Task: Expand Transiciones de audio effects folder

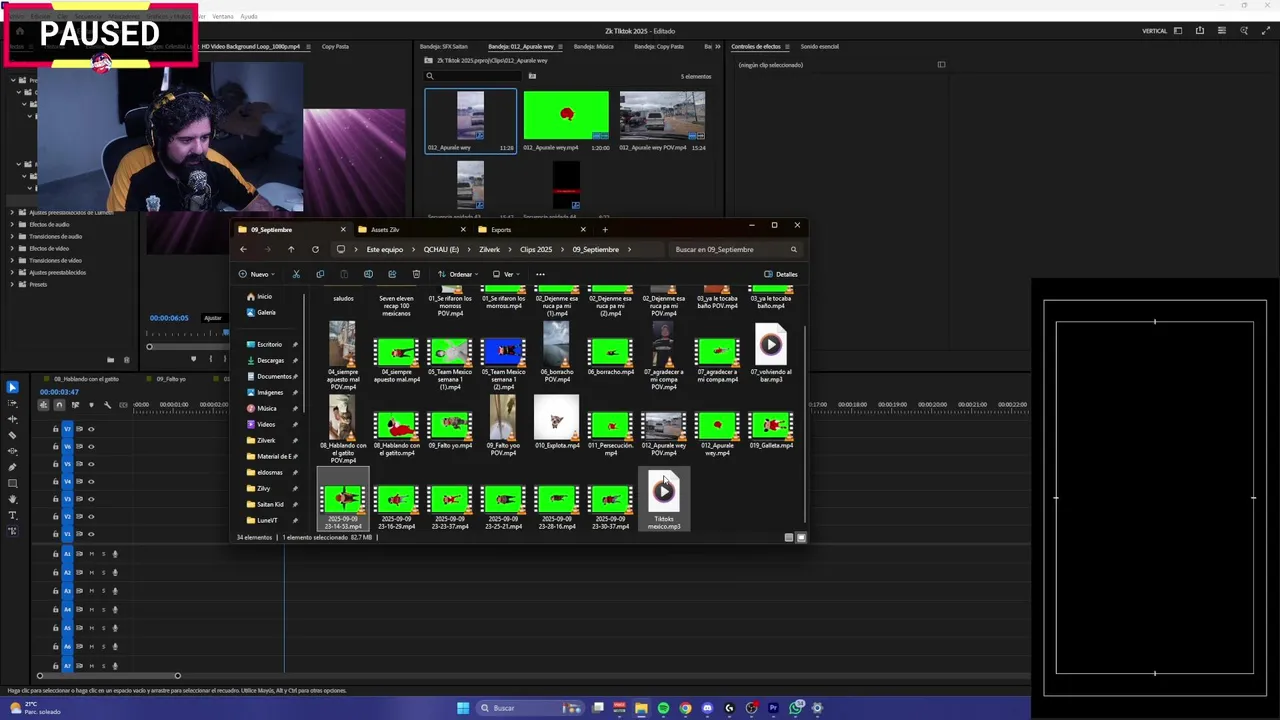Action: point(12,236)
